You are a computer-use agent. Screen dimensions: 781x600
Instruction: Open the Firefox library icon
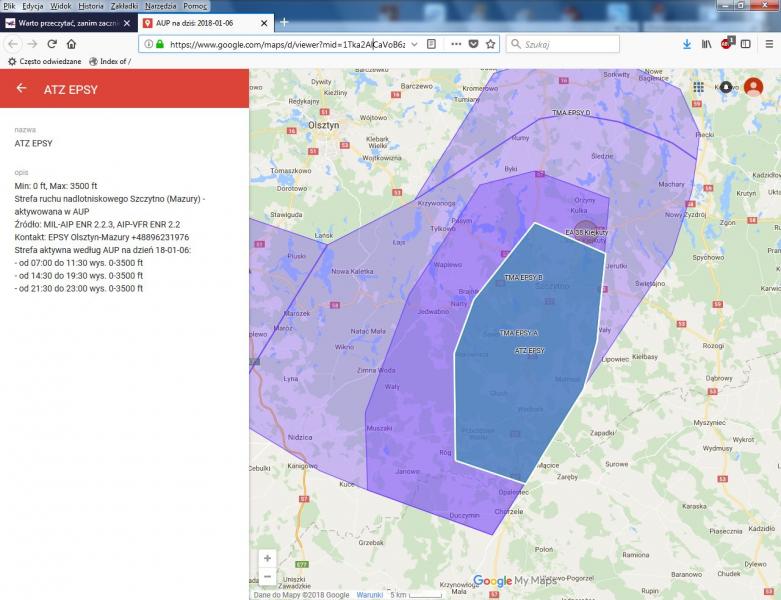706,44
